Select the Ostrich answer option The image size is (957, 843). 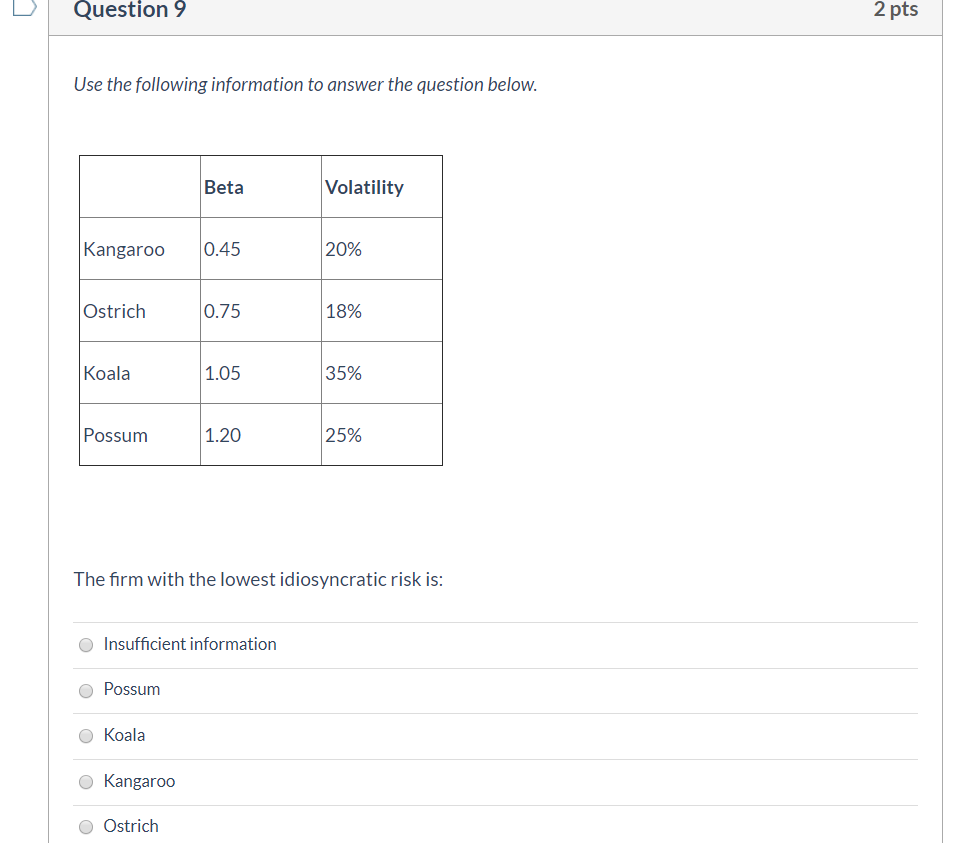[86, 827]
